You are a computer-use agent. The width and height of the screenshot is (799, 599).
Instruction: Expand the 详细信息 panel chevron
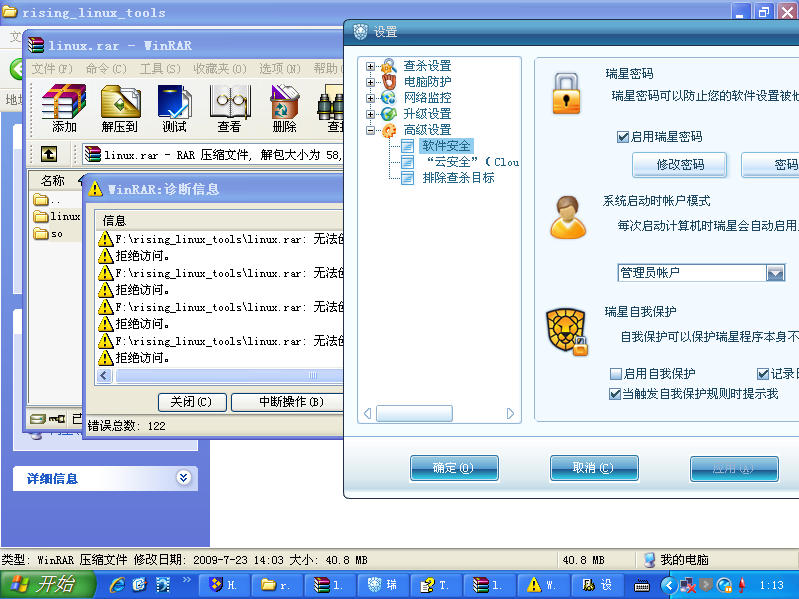pyautogui.click(x=183, y=478)
